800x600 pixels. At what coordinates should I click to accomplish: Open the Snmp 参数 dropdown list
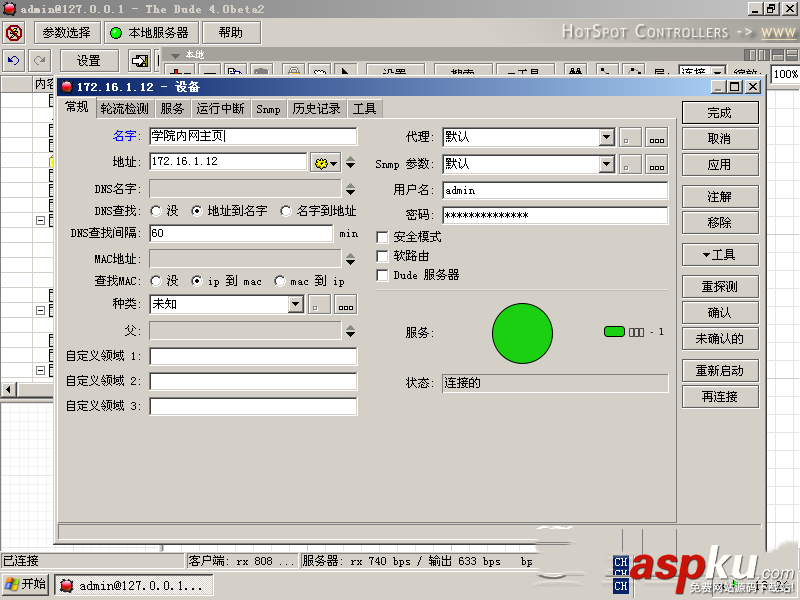pyautogui.click(x=606, y=164)
